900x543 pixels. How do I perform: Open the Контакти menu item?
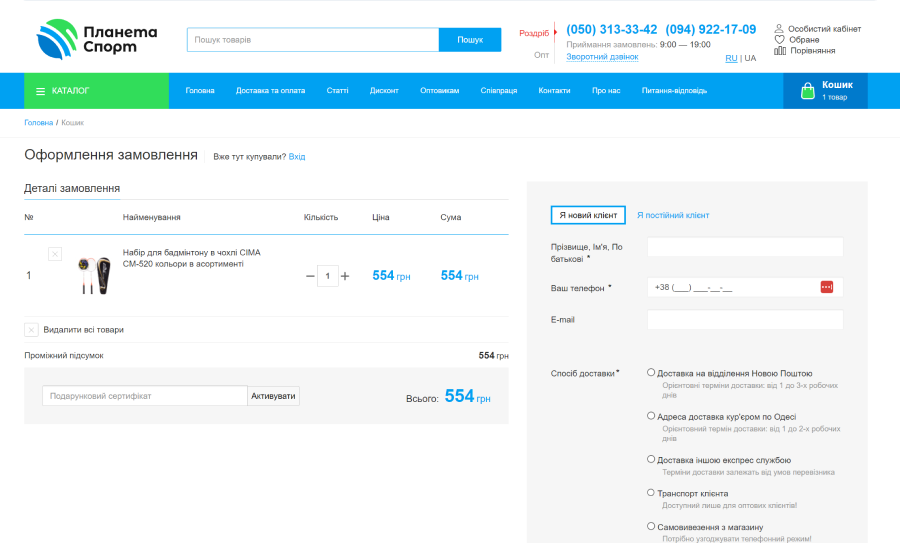tap(554, 91)
